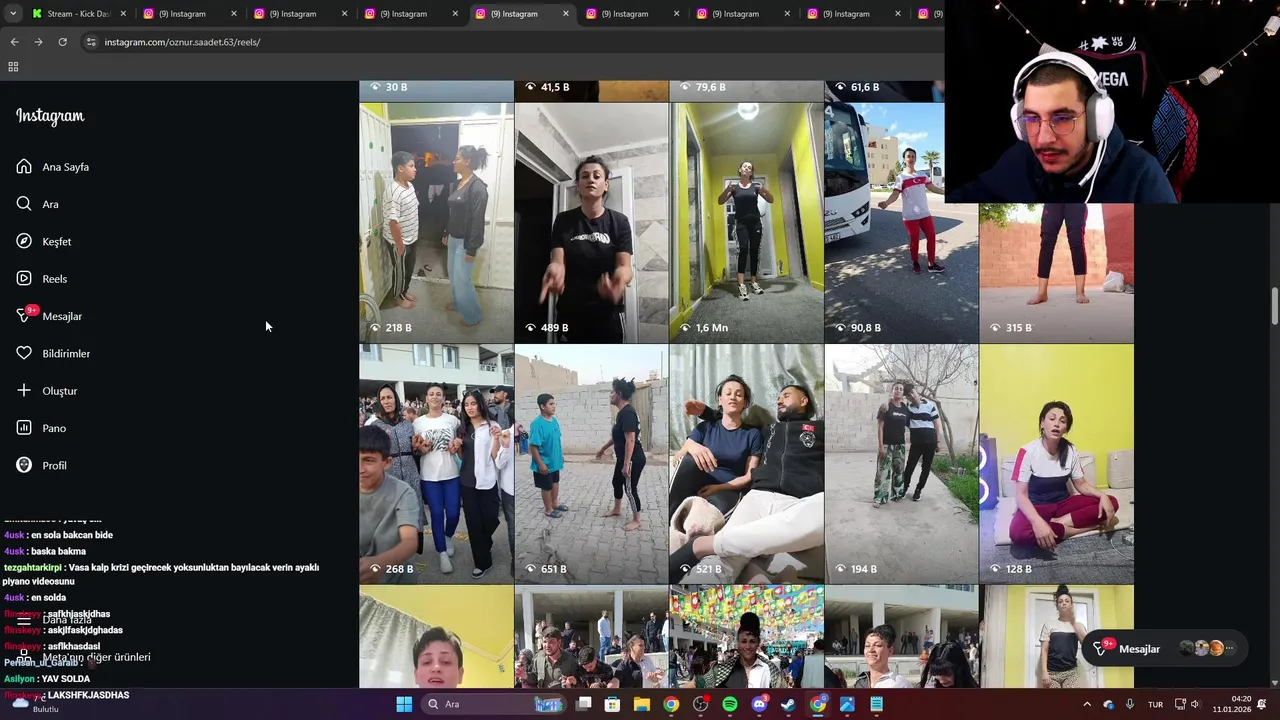Viewport: 1280px width, 720px height.
Task: Open the reel with 268 B views
Action: pos(436,464)
